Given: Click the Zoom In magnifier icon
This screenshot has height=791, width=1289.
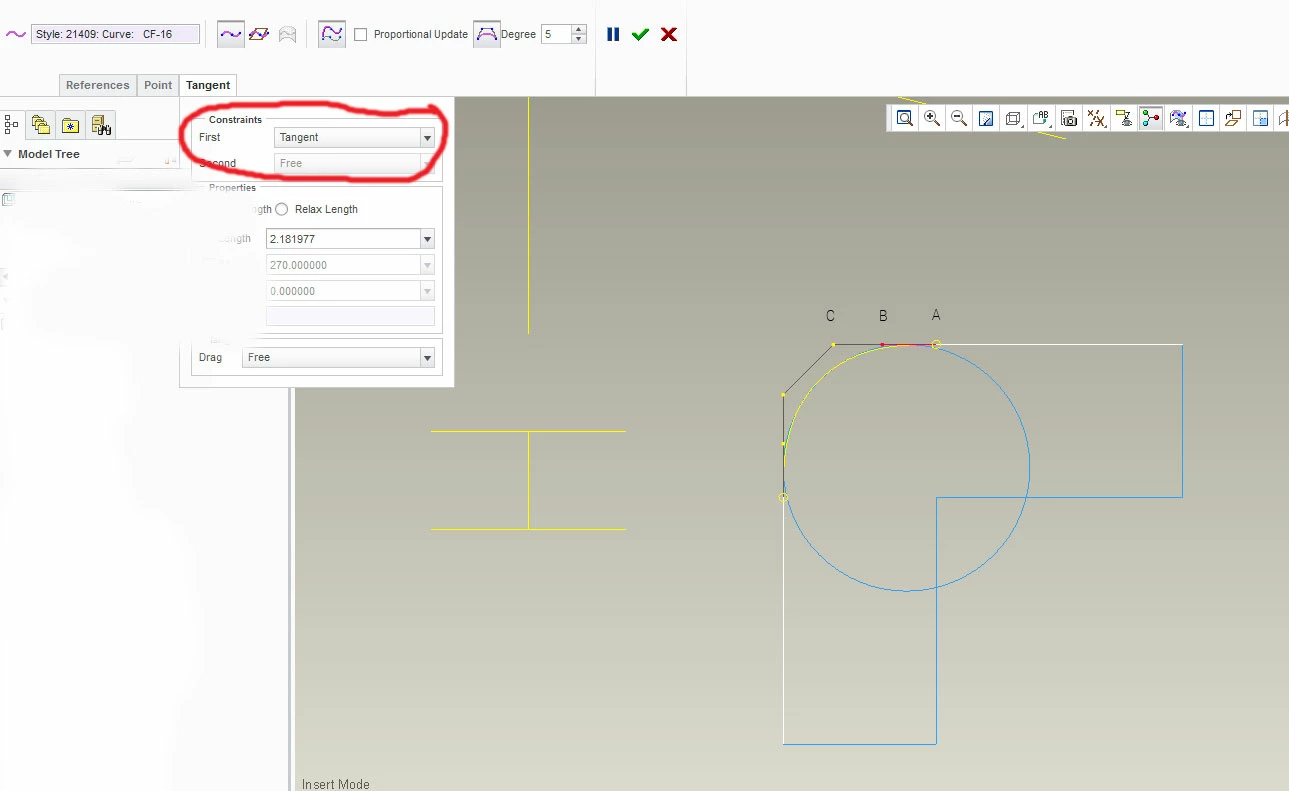Looking at the screenshot, I should [x=932, y=118].
